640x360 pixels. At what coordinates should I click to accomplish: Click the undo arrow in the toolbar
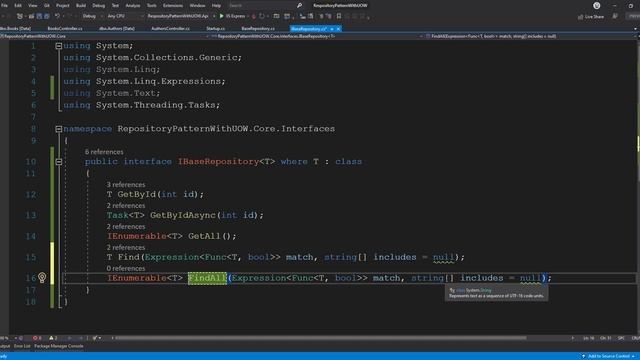pos(58,16)
